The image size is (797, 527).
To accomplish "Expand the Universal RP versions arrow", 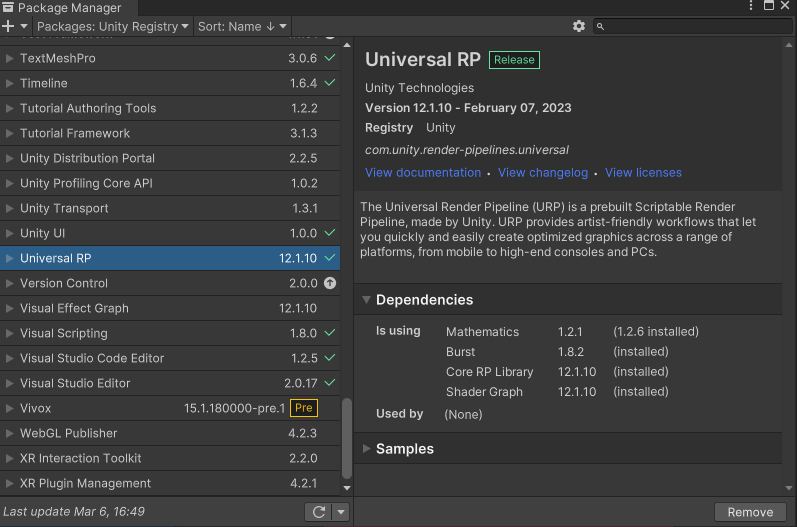I will [x=9, y=258].
